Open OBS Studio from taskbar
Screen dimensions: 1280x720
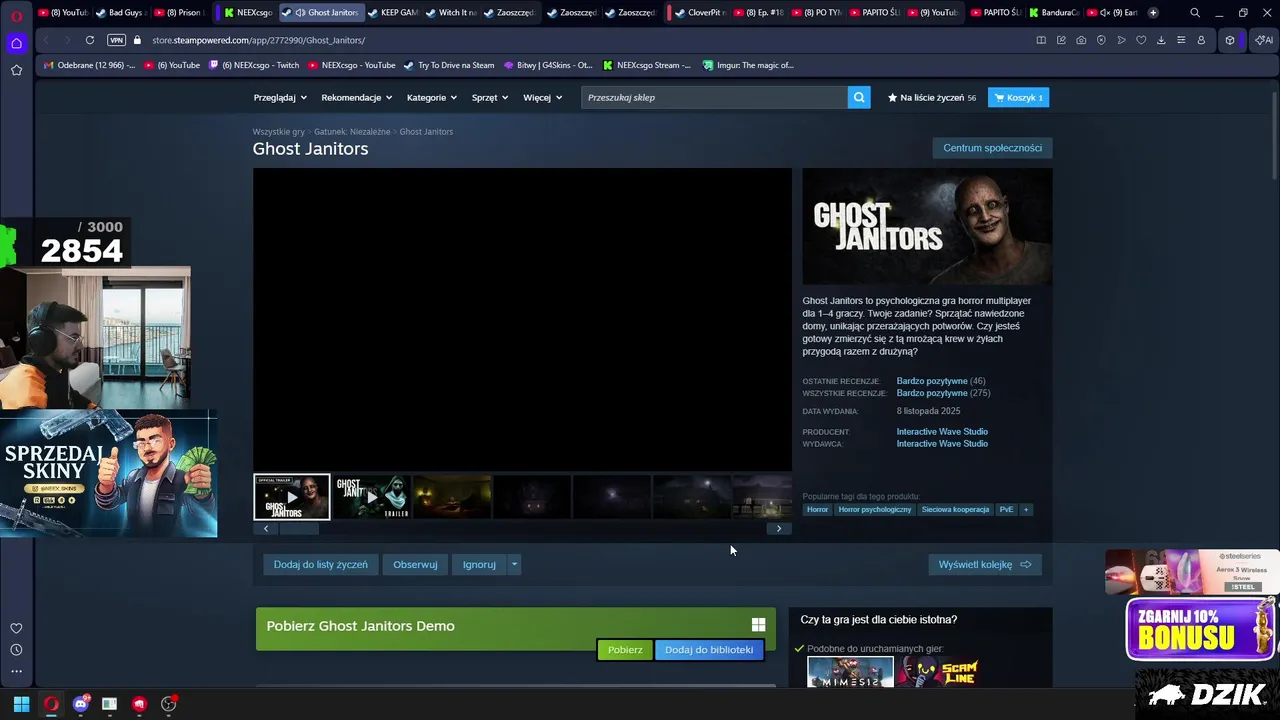point(169,704)
